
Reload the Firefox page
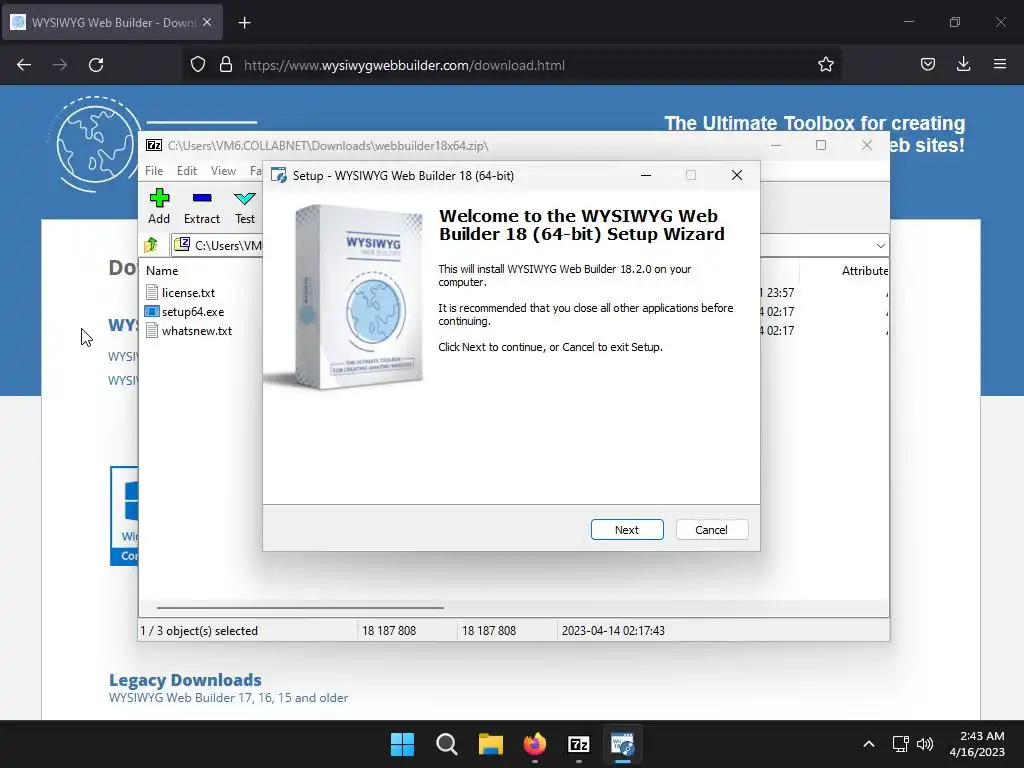[96, 65]
